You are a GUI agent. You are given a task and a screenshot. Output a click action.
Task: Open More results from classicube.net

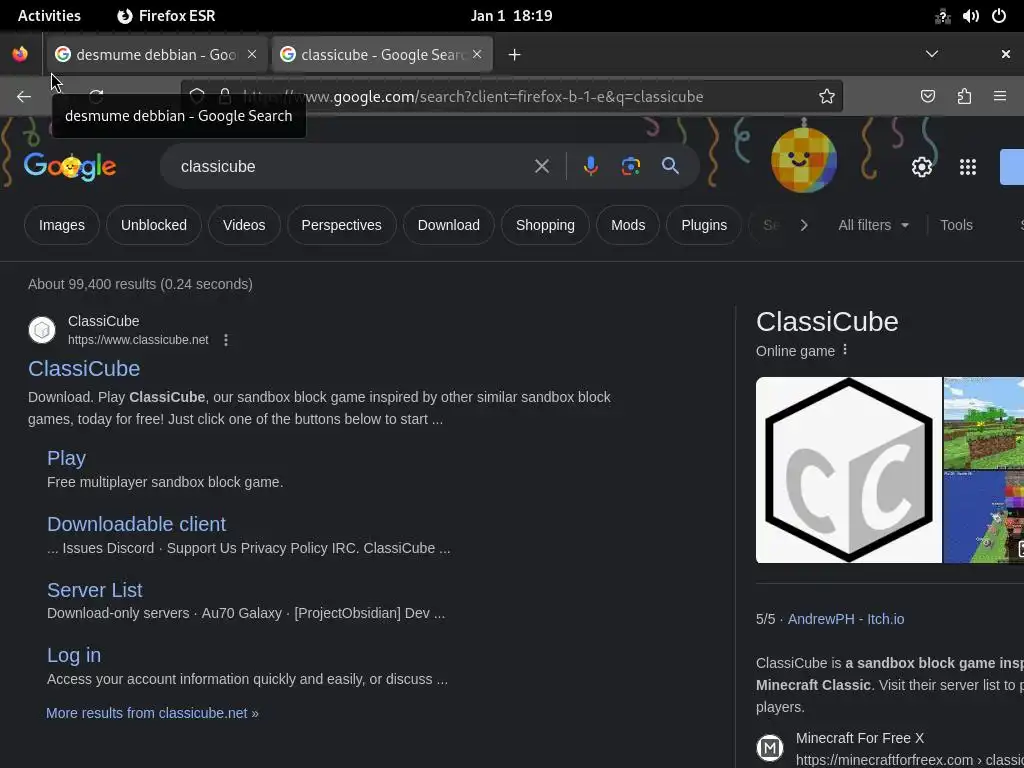pyautogui.click(x=152, y=713)
